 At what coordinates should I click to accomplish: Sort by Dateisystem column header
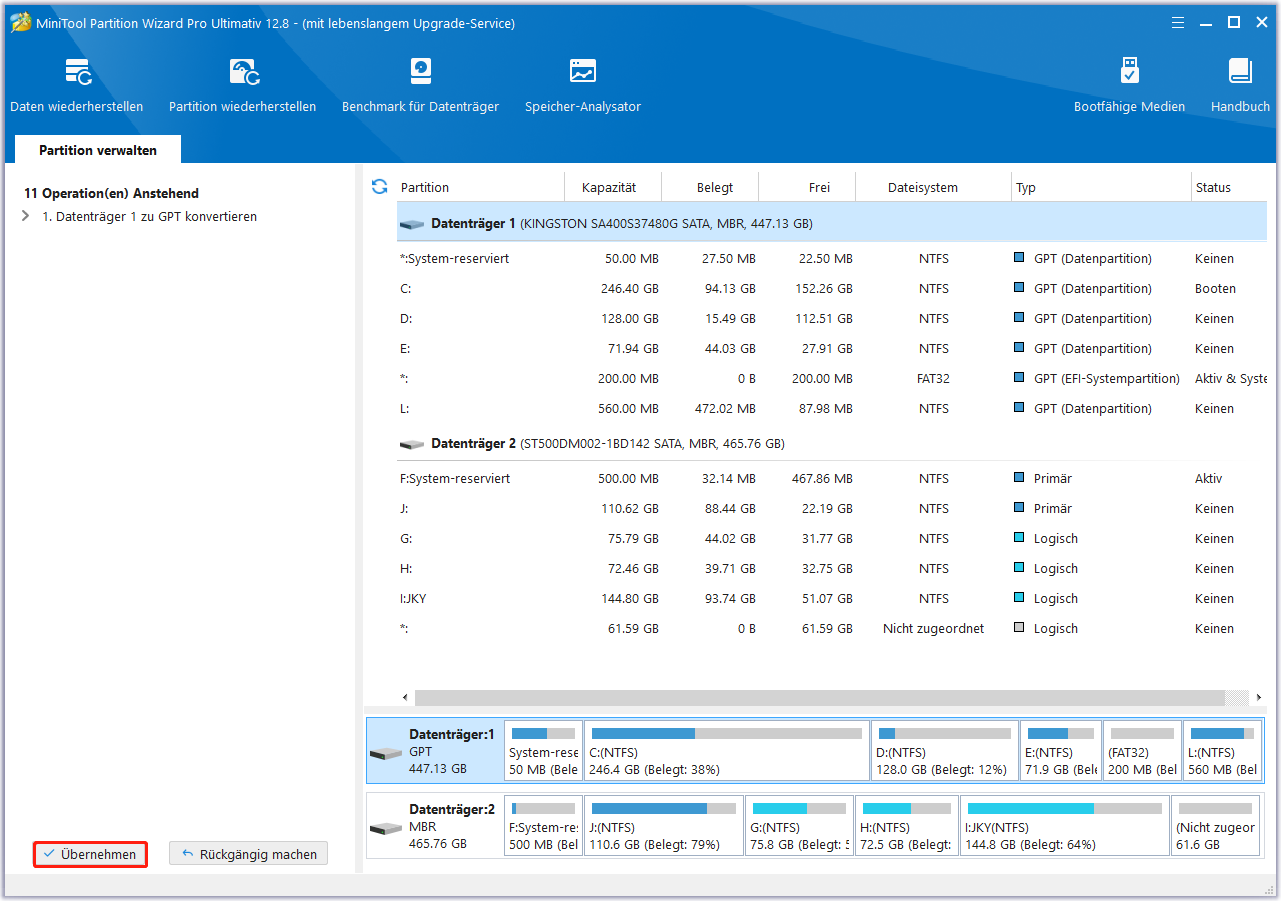click(922, 187)
